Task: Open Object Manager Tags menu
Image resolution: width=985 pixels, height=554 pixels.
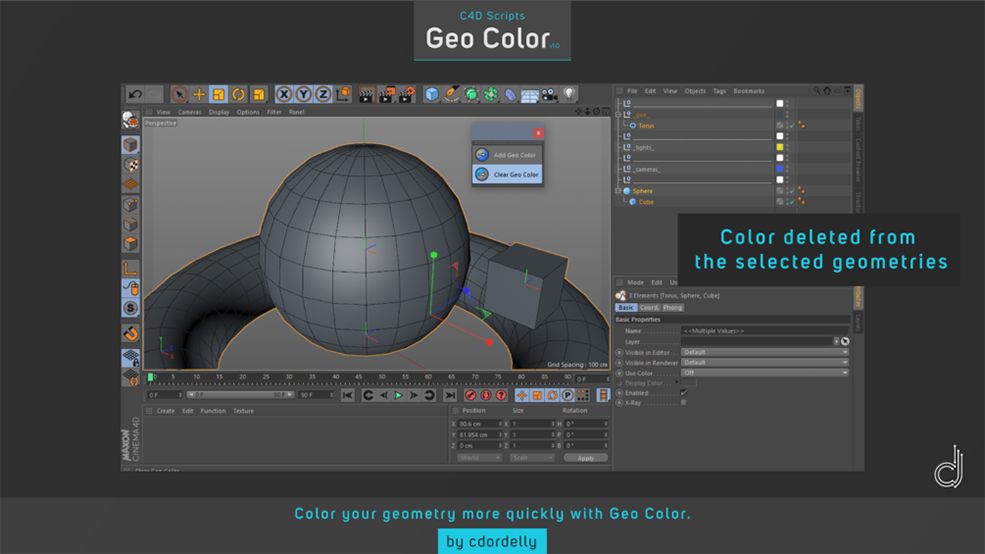Action: [719, 91]
